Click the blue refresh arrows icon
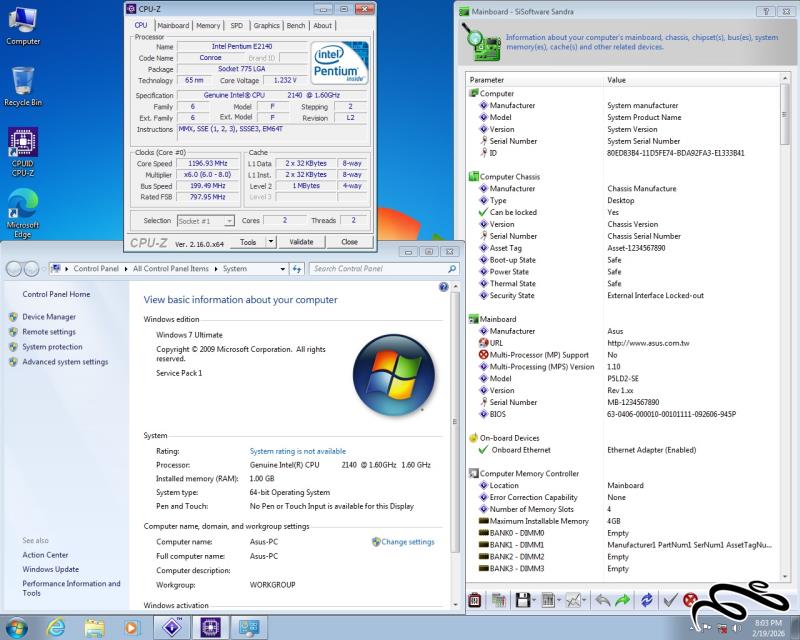 [x=647, y=600]
